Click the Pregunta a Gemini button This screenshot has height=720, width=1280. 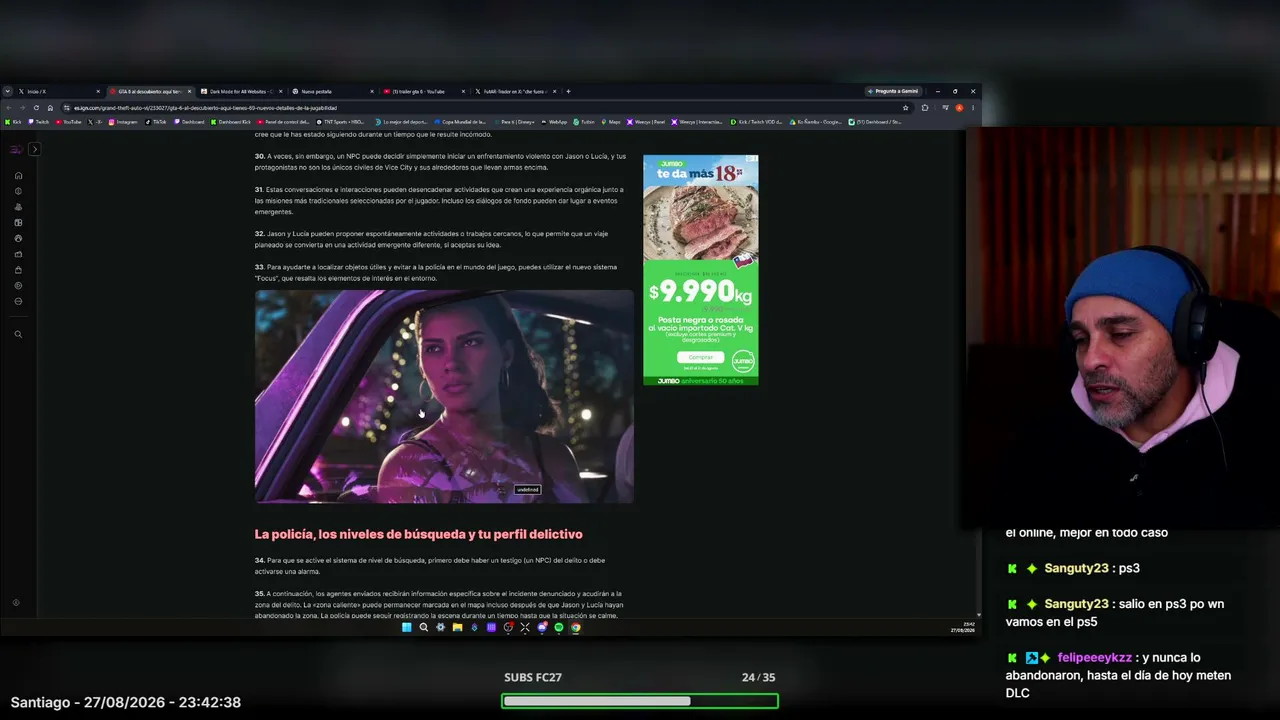pyautogui.click(x=893, y=91)
